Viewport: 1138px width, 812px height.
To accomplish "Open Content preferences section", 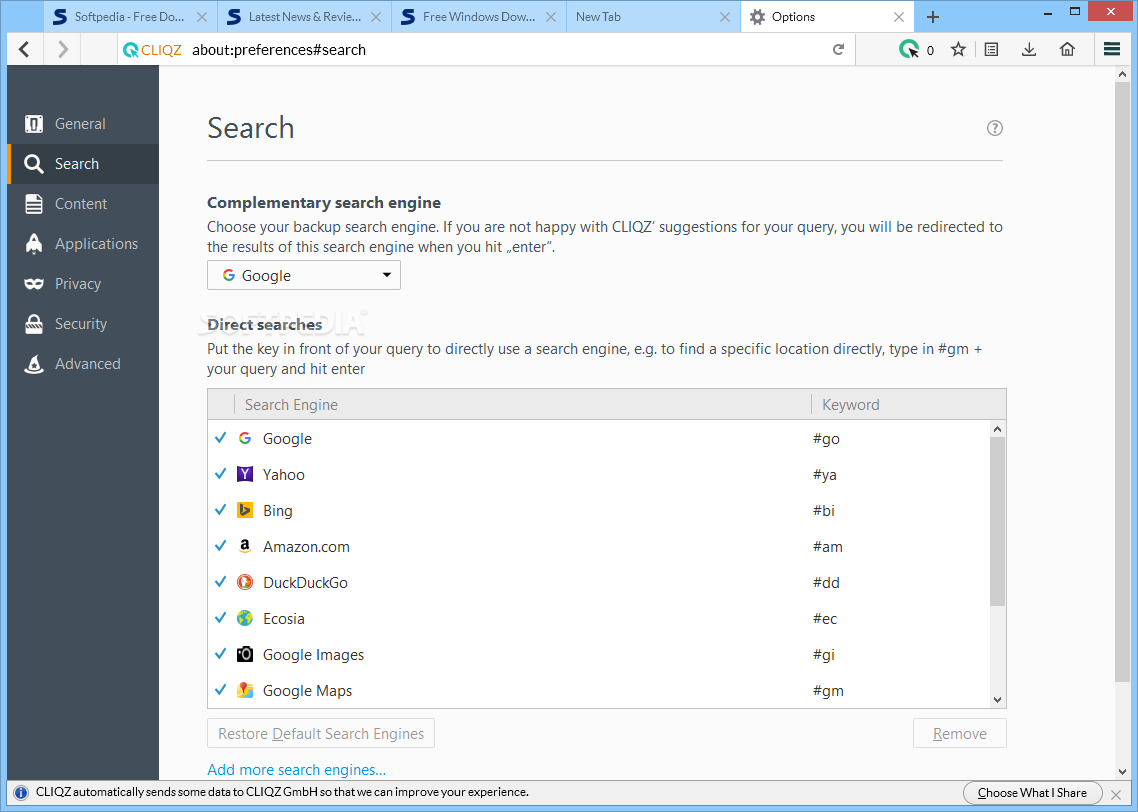I will pos(83,204).
